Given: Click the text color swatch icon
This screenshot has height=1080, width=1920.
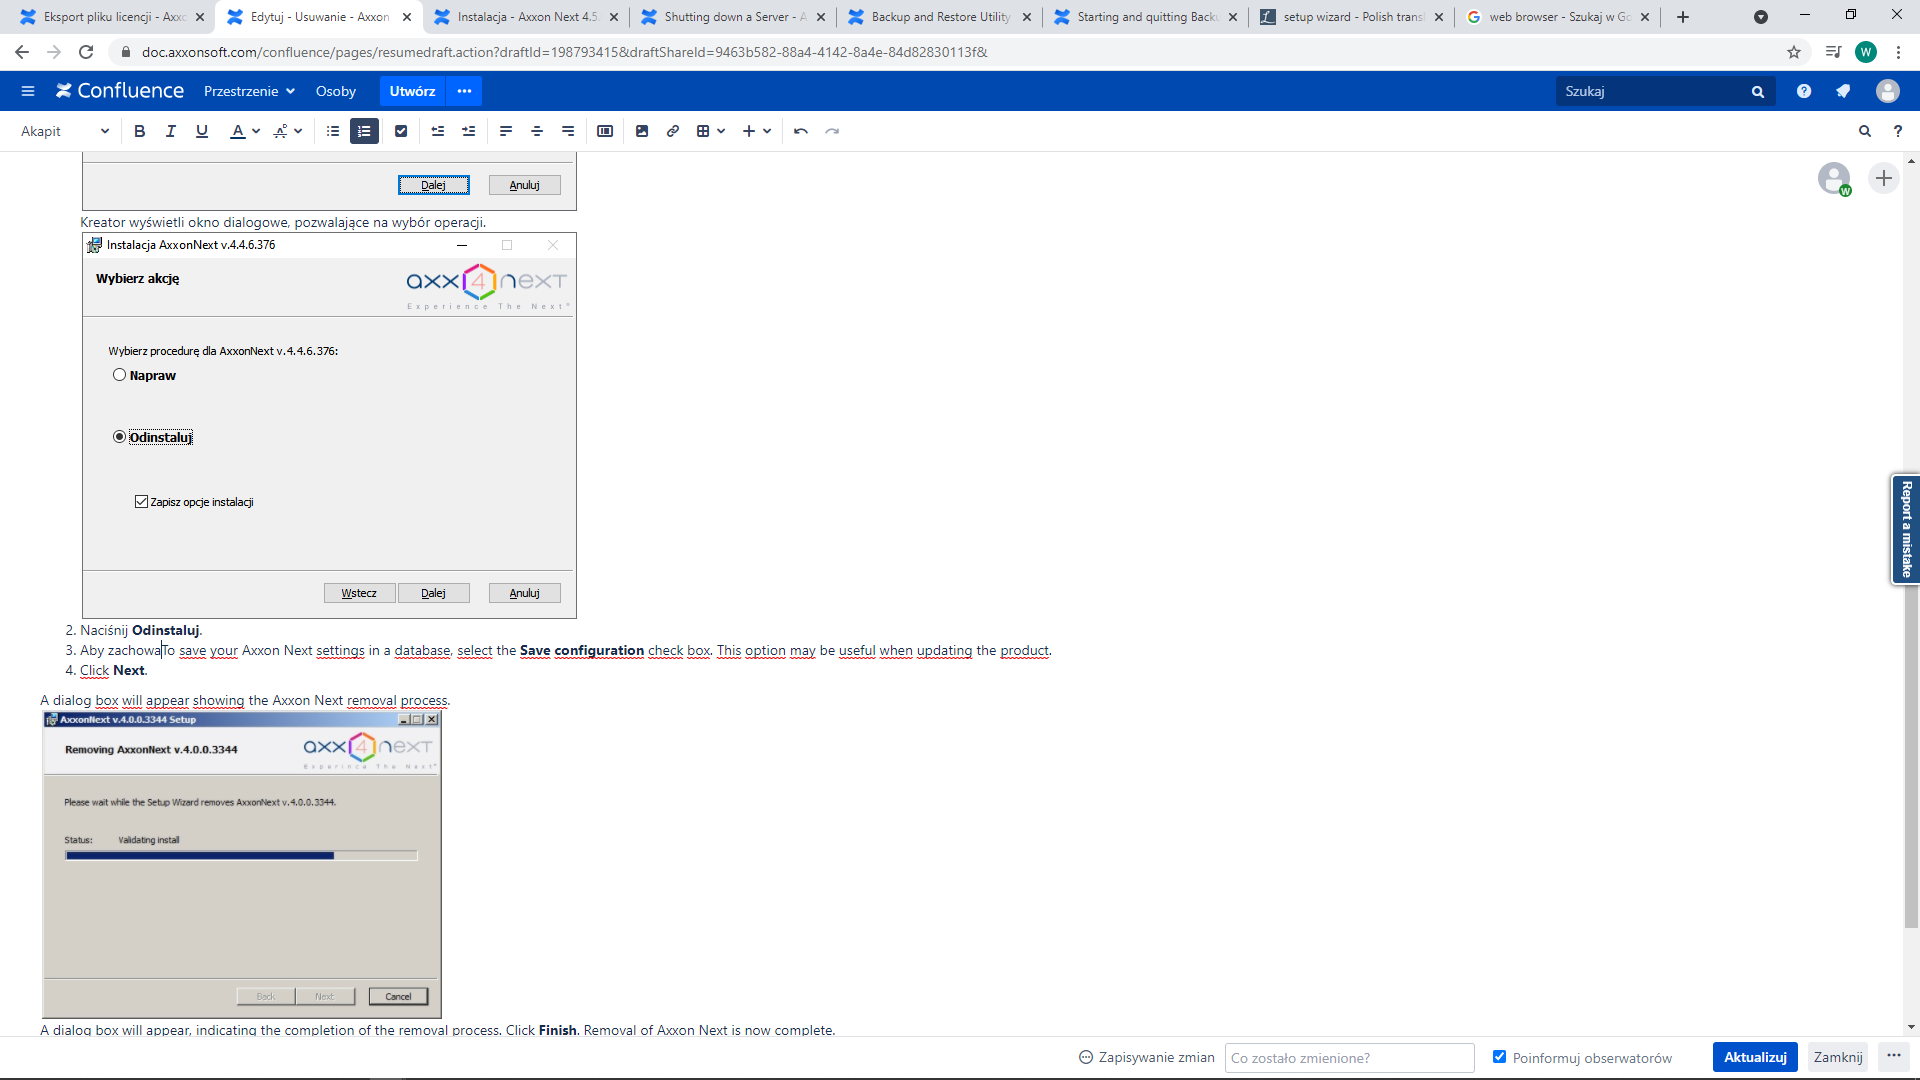Looking at the screenshot, I should (x=237, y=131).
